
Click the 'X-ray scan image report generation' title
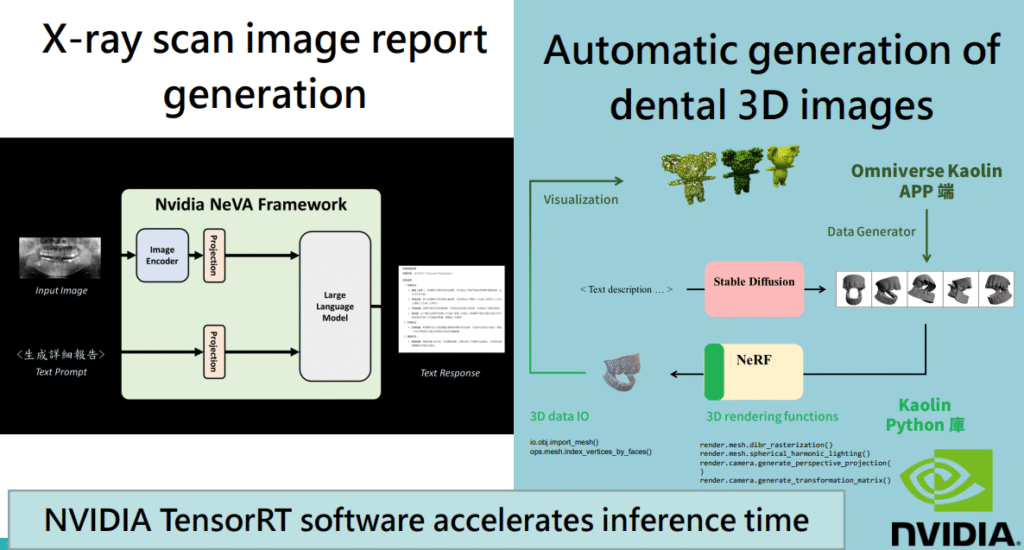point(264,67)
